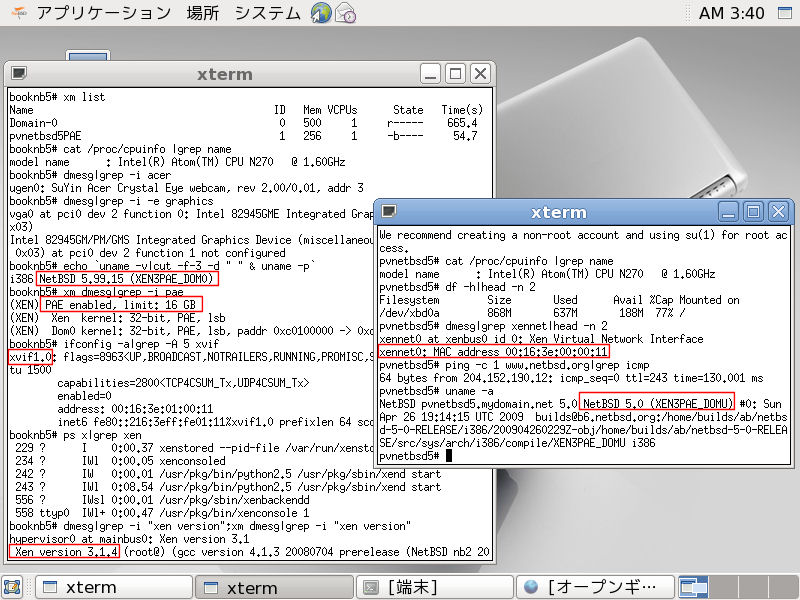
Task: Select the xterm taskbar button next to [端末]
Action: click(x=274, y=587)
